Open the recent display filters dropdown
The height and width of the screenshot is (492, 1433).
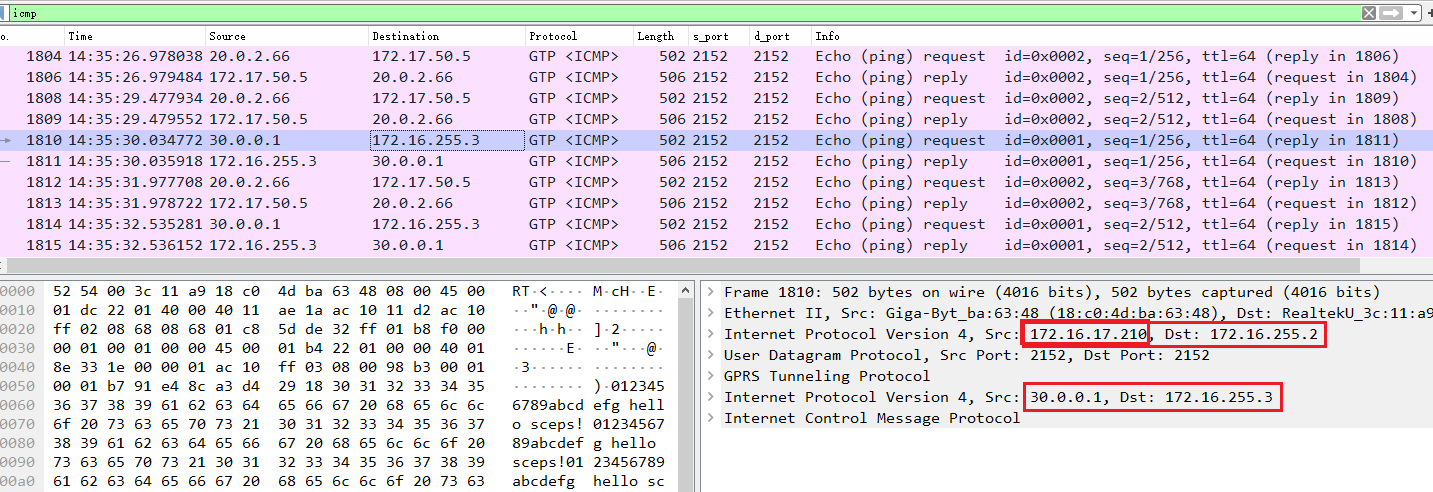coord(1414,13)
